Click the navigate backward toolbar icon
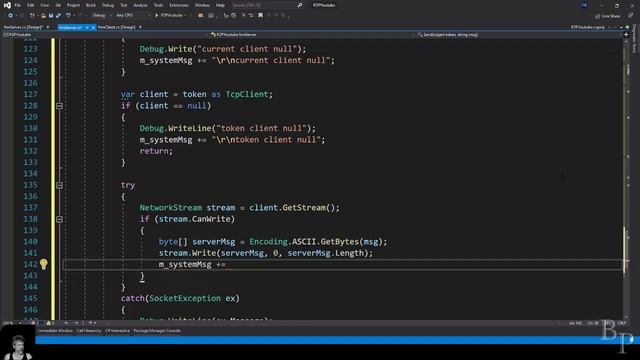 coord(10,16)
